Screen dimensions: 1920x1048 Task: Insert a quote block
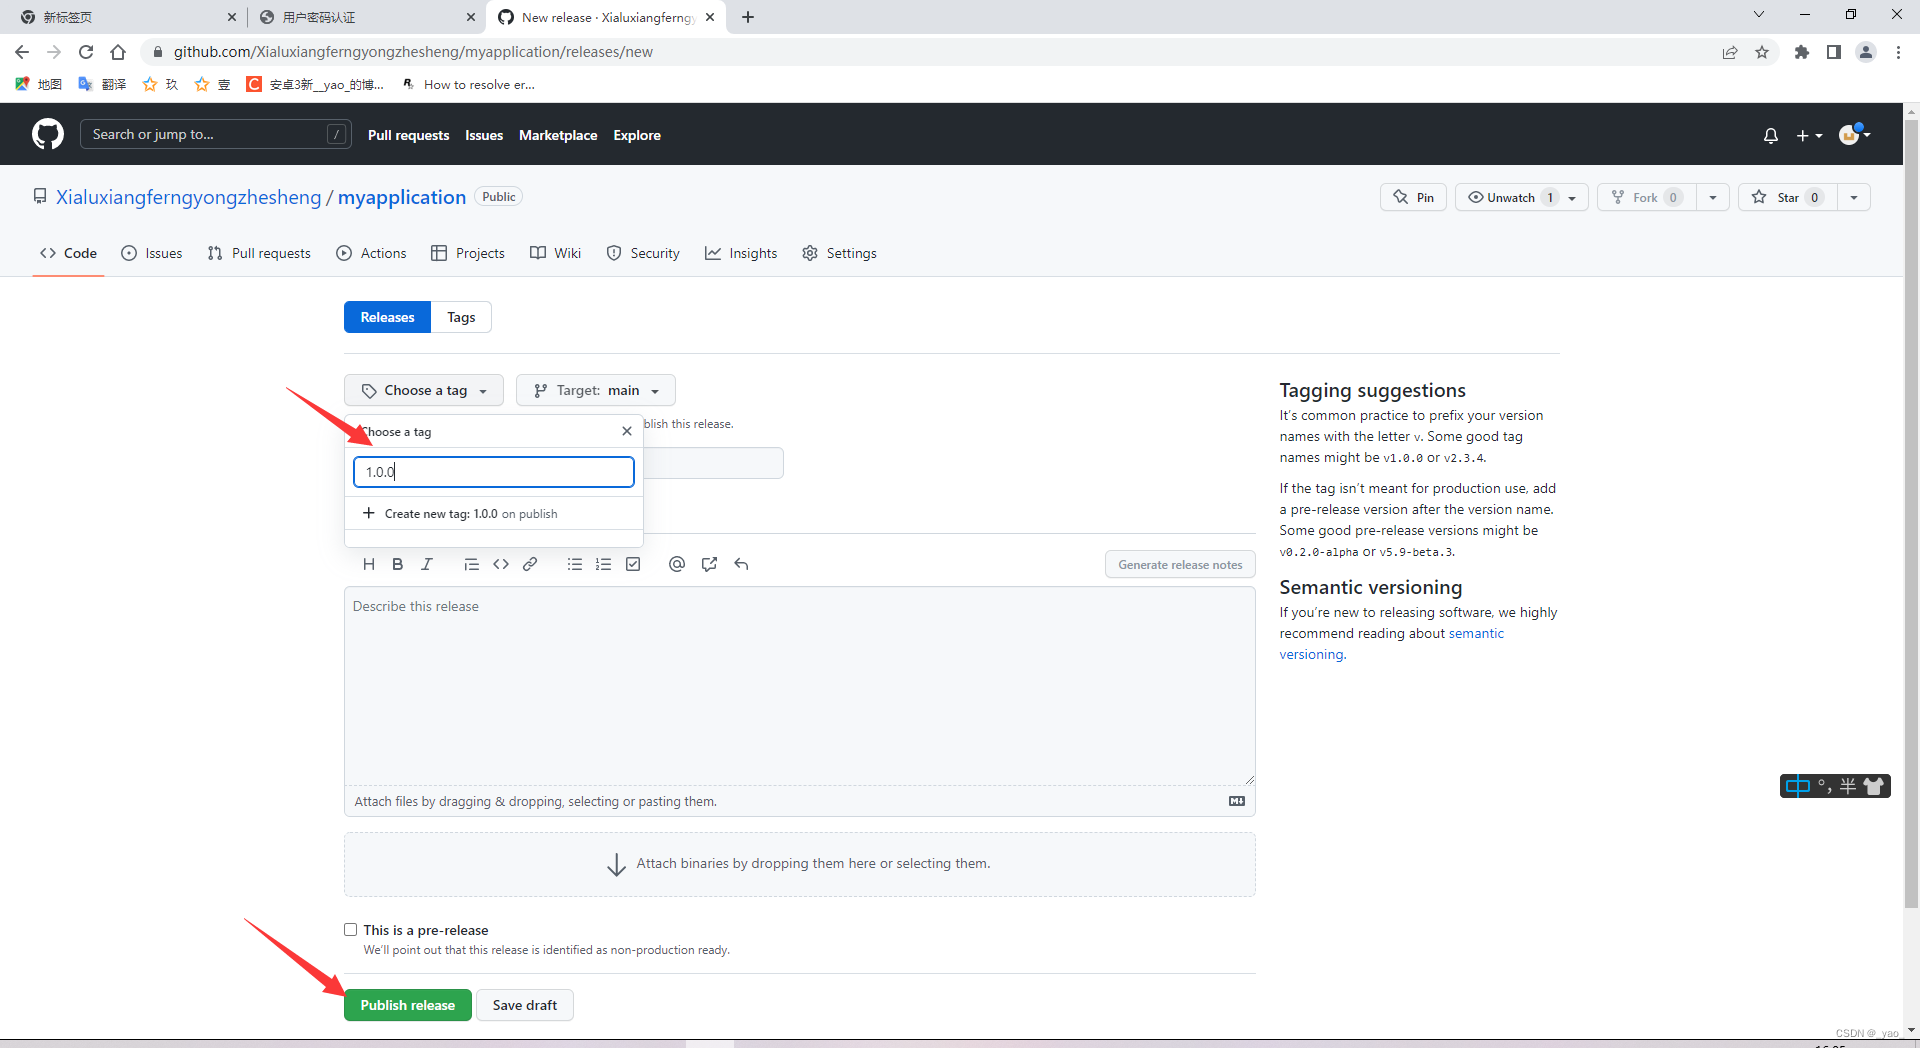471,564
